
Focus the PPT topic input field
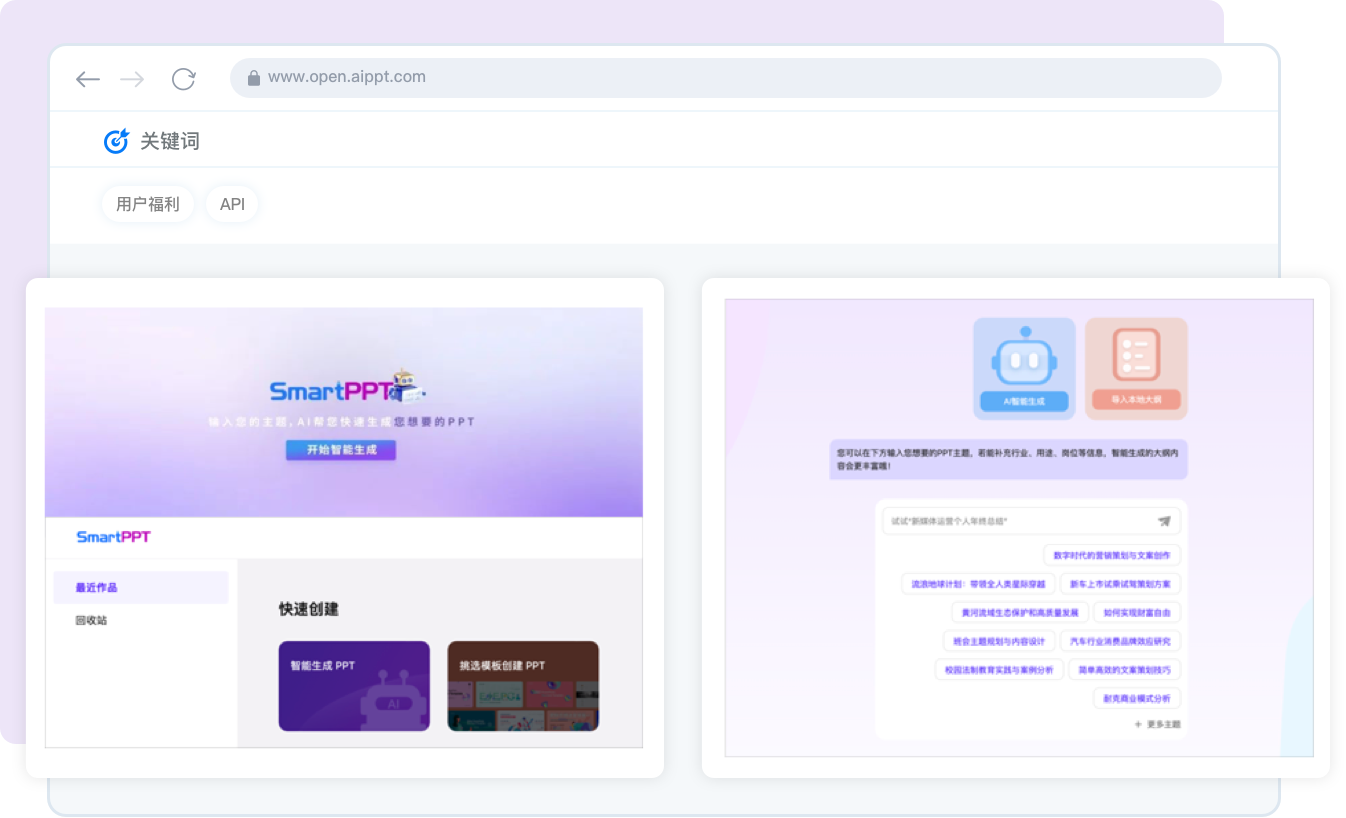(x=1015, y=521)
